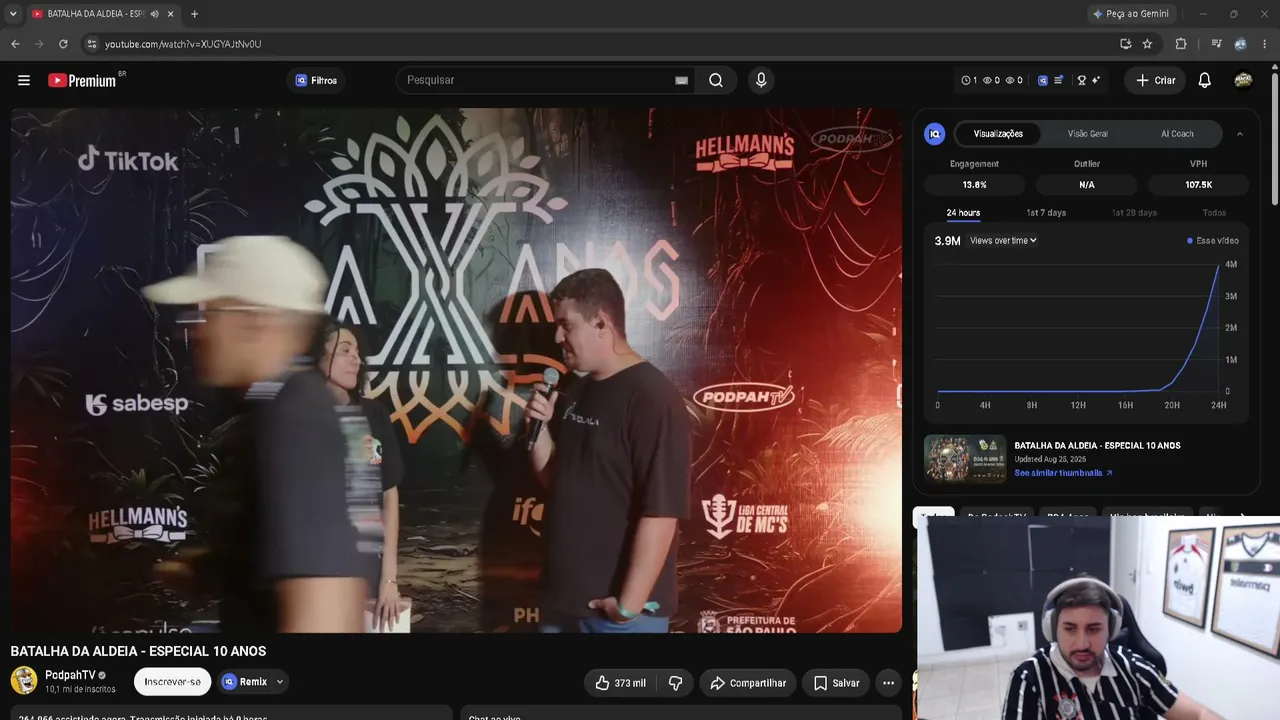Open the PodpahTV channel name link
The height and width of the screenshot is (720, 1280).
point(70,676)
